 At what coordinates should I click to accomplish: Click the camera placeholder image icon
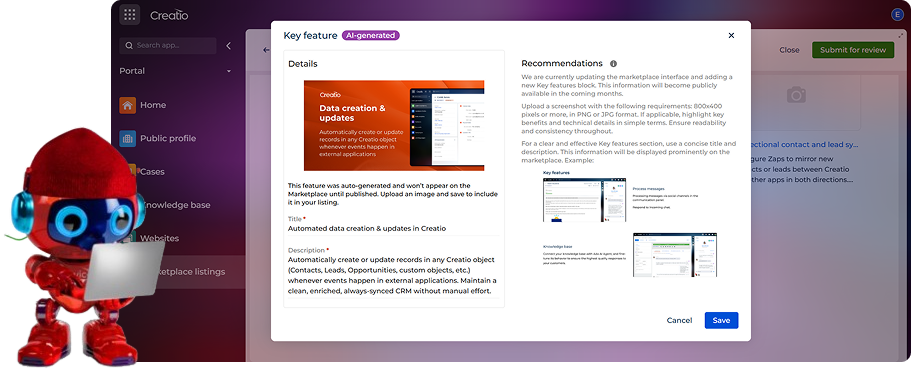[796, 95]
